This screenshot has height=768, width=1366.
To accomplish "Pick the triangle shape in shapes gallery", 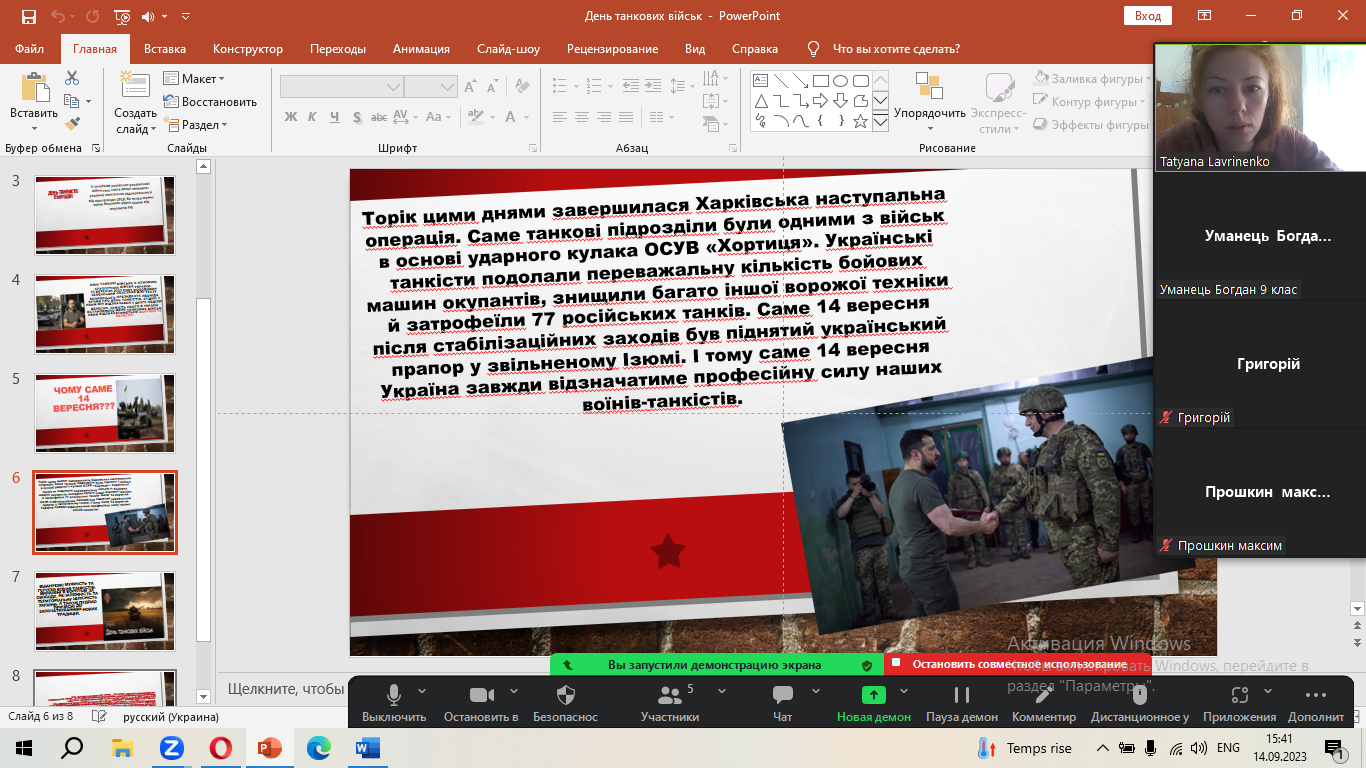I will pyautogui.click(x=760, y=101).
